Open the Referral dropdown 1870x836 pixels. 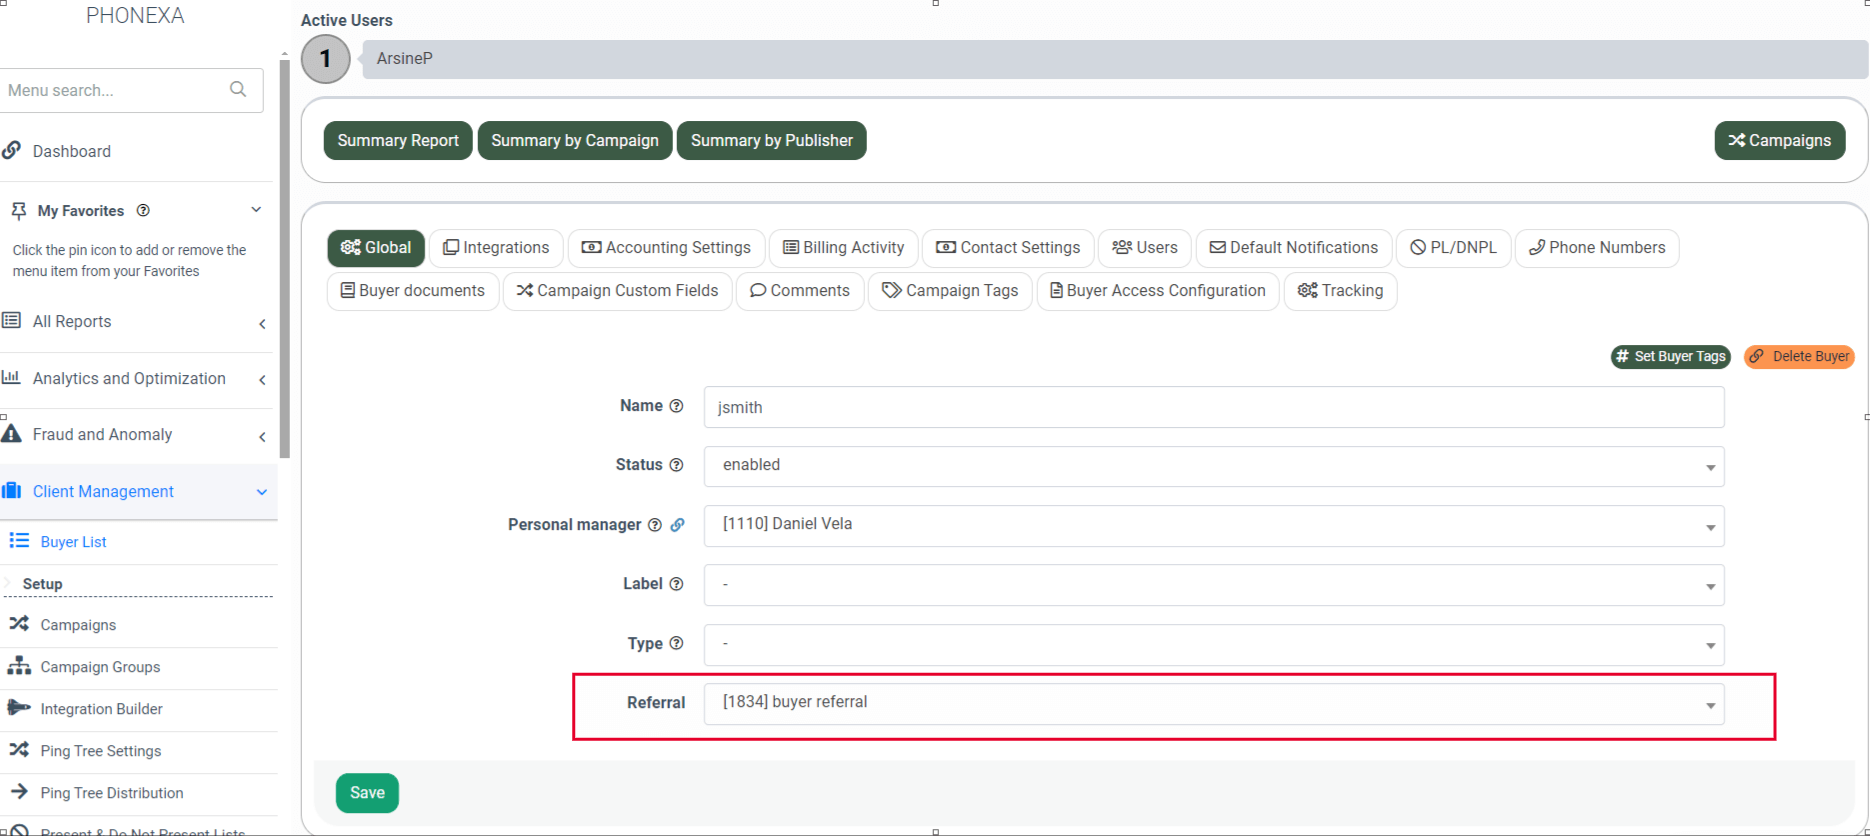pyautogui.click(x=1213, y=703)
